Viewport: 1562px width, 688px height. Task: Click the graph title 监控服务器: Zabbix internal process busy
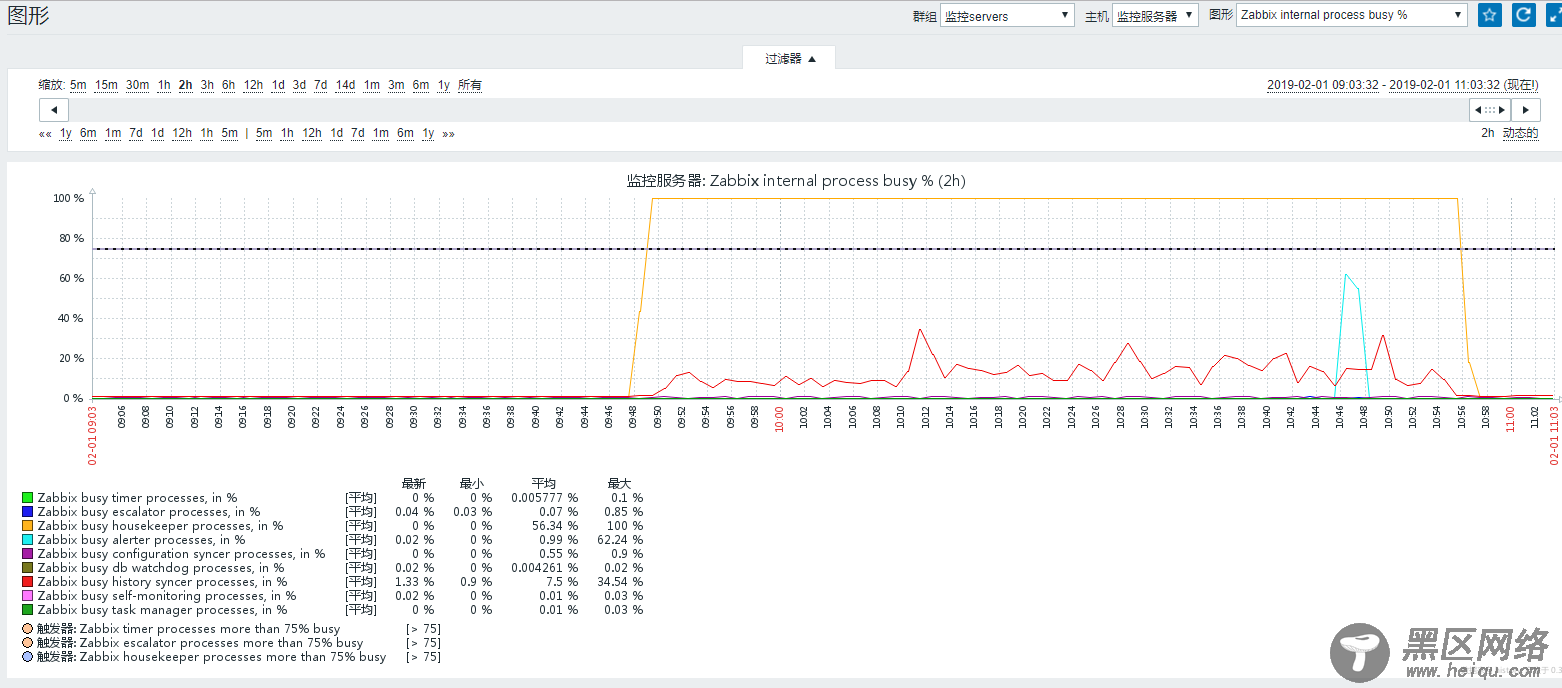(796, 181)
